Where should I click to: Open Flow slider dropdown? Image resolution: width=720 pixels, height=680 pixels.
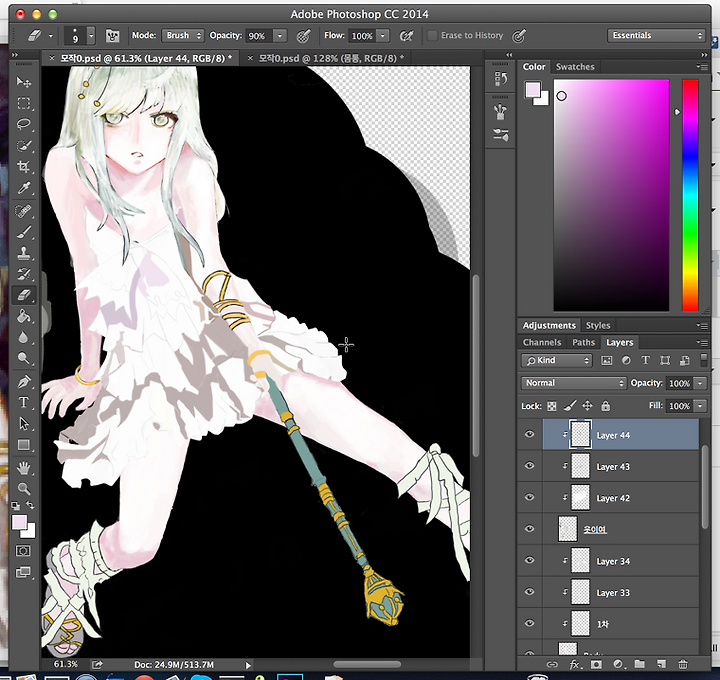pos(382,36)
